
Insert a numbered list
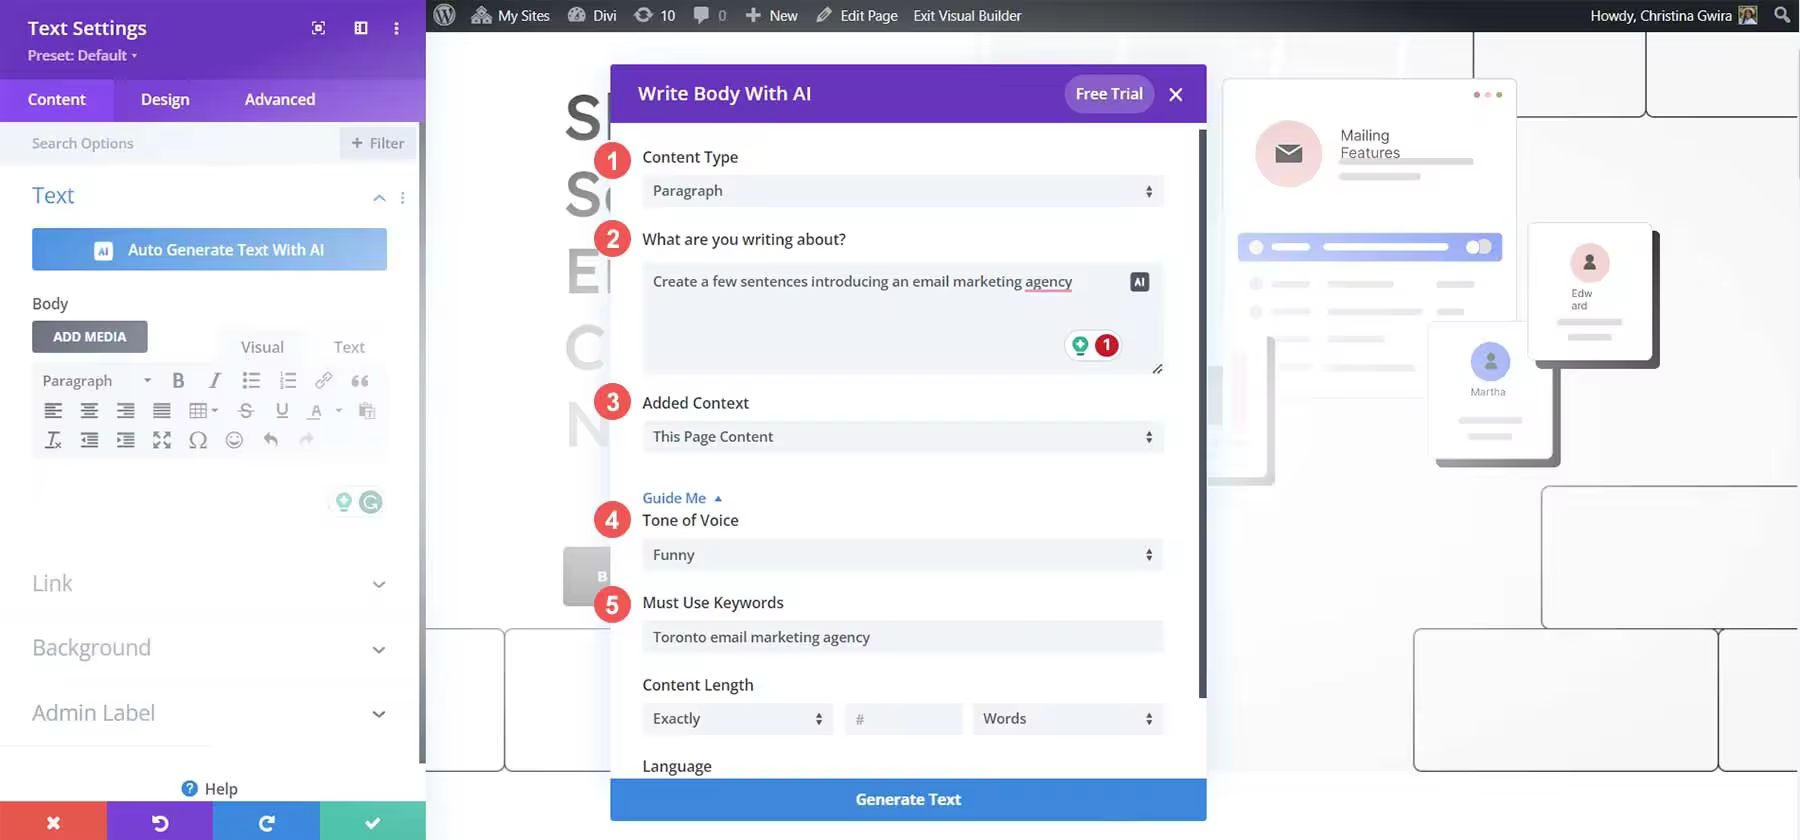point(288,380)
